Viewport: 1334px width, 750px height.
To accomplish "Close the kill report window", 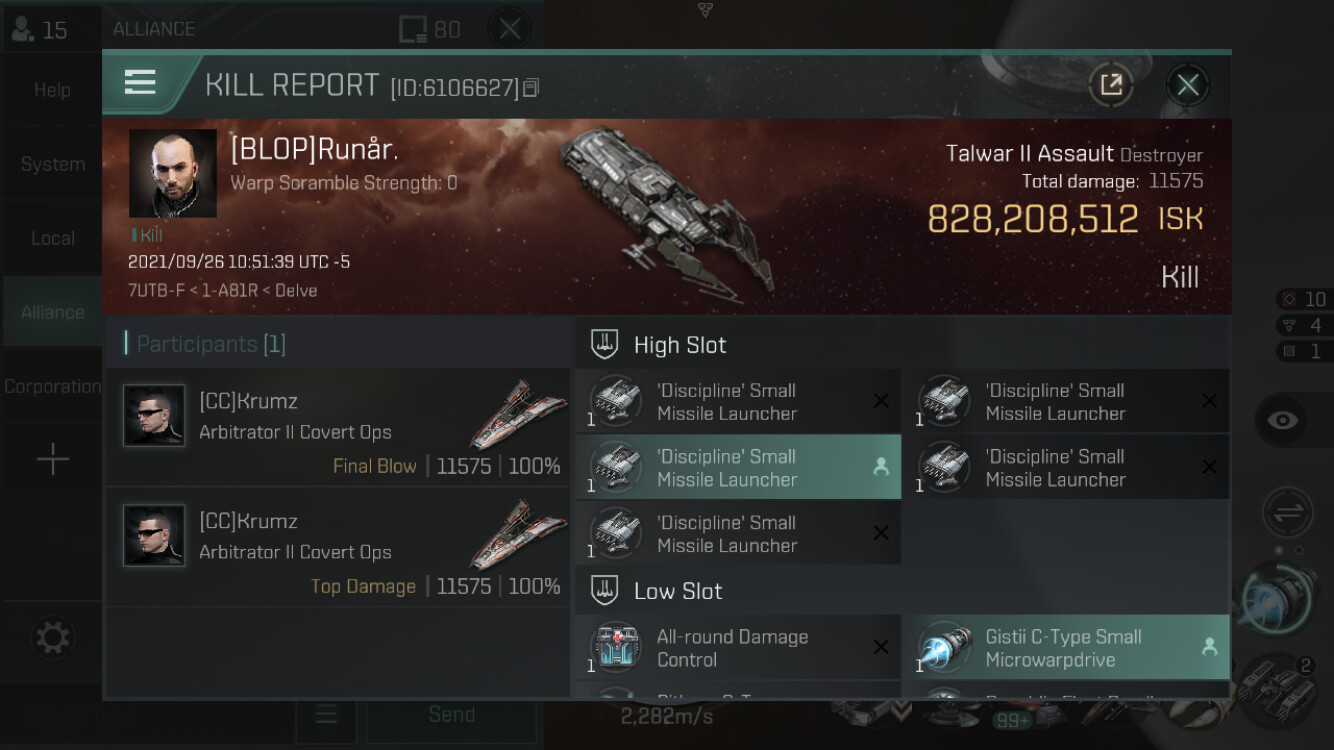I will [1187, 85].
